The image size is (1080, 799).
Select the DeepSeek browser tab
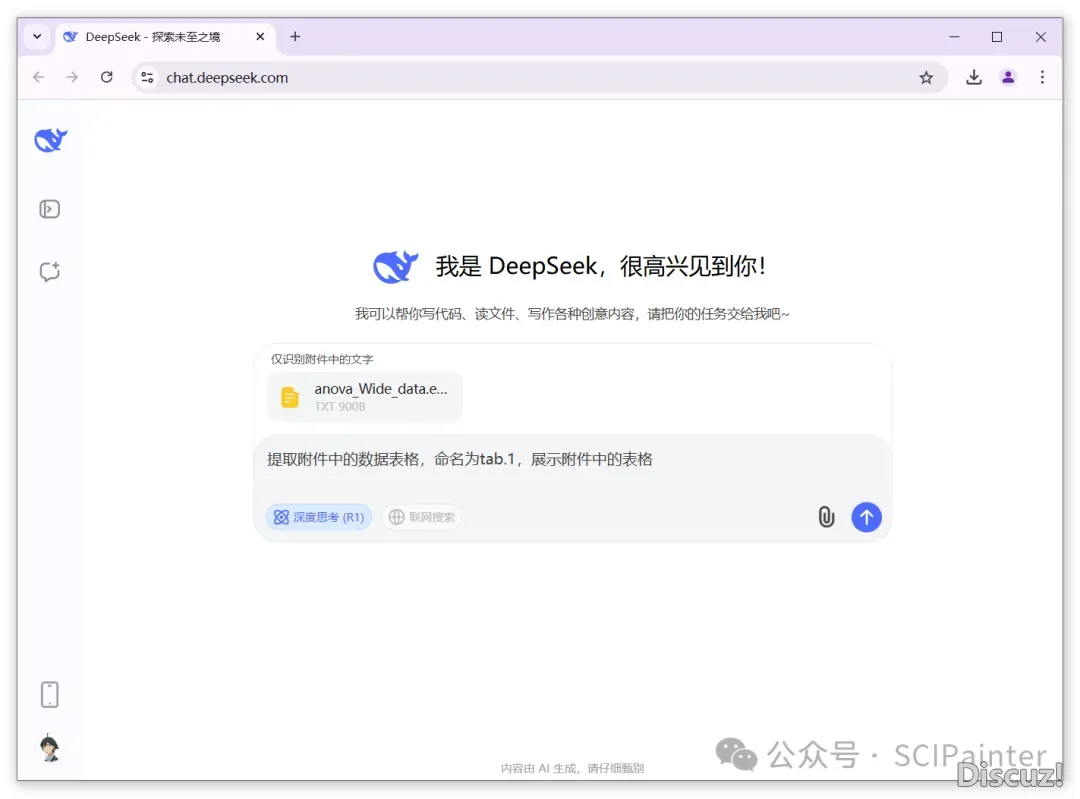pyautogui.click(x=163, y=37)
